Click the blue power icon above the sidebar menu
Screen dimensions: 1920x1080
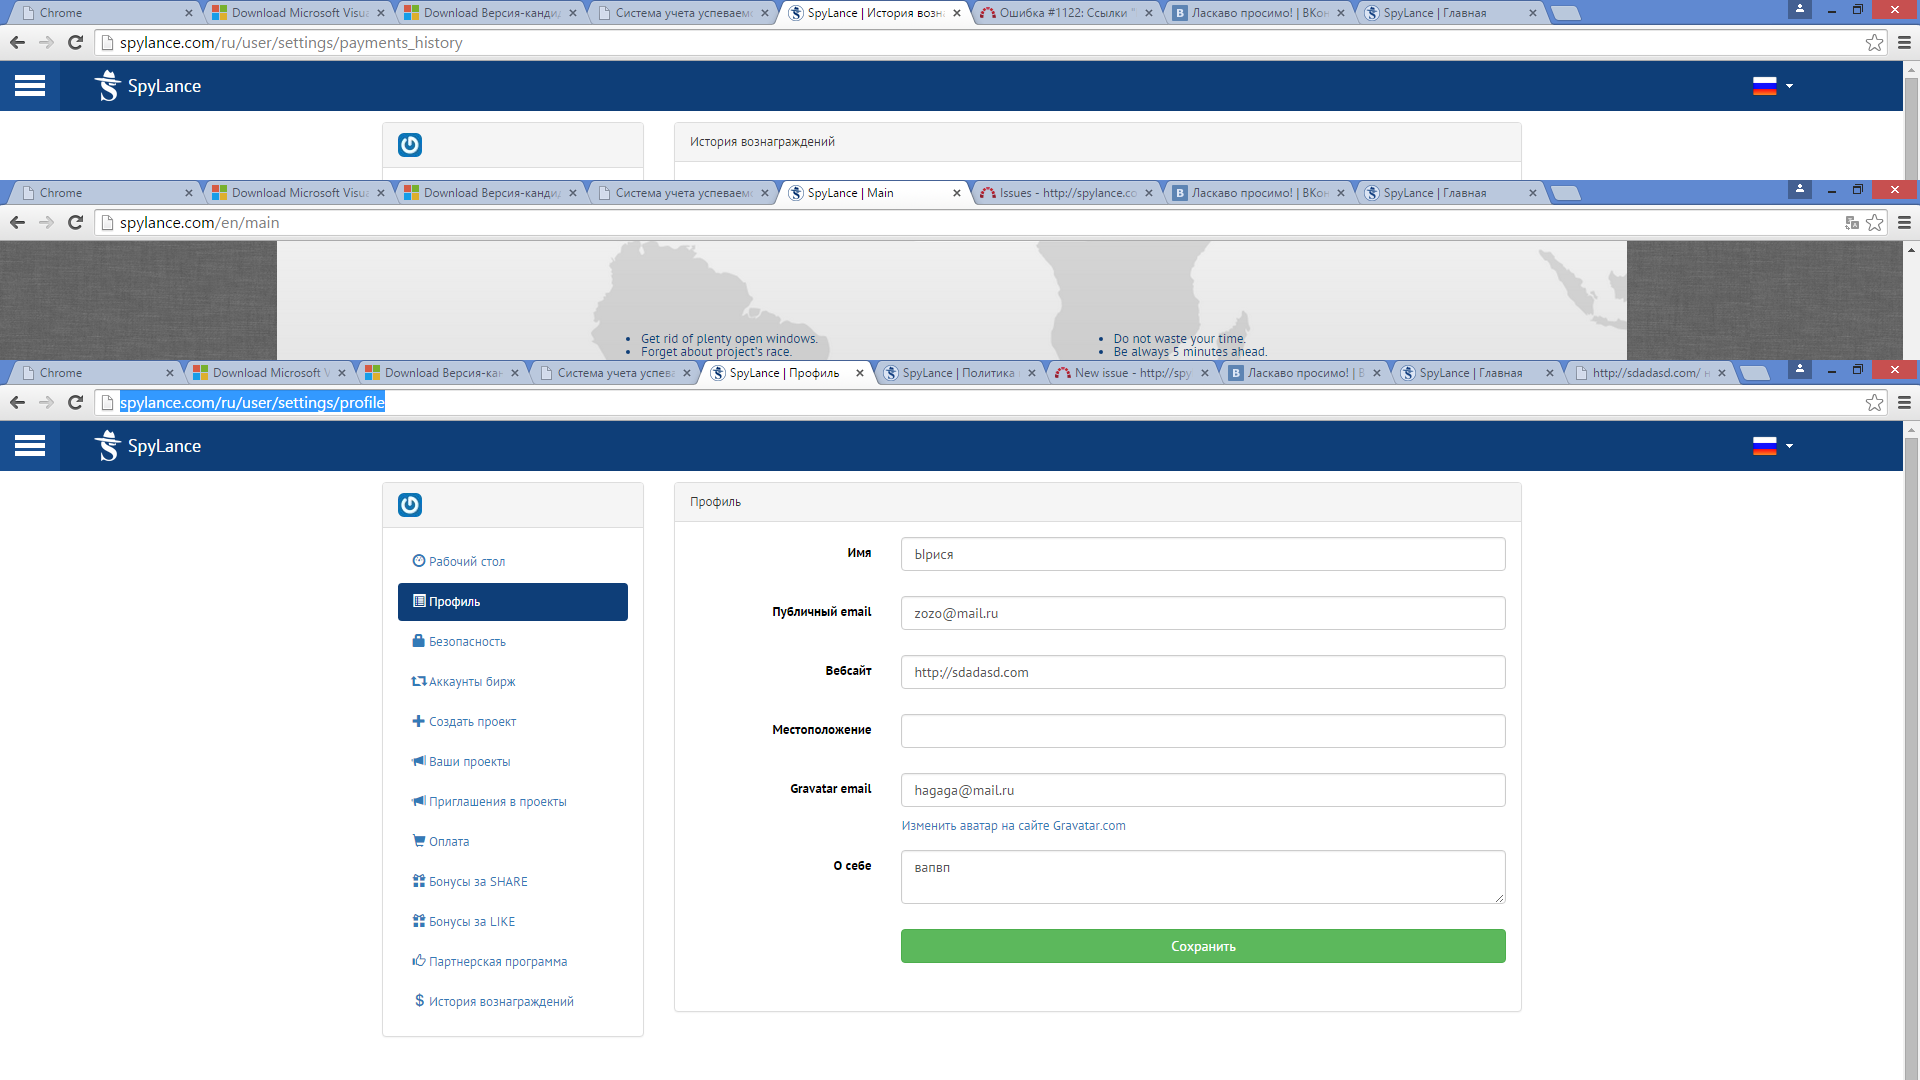(x=410, y=505)
